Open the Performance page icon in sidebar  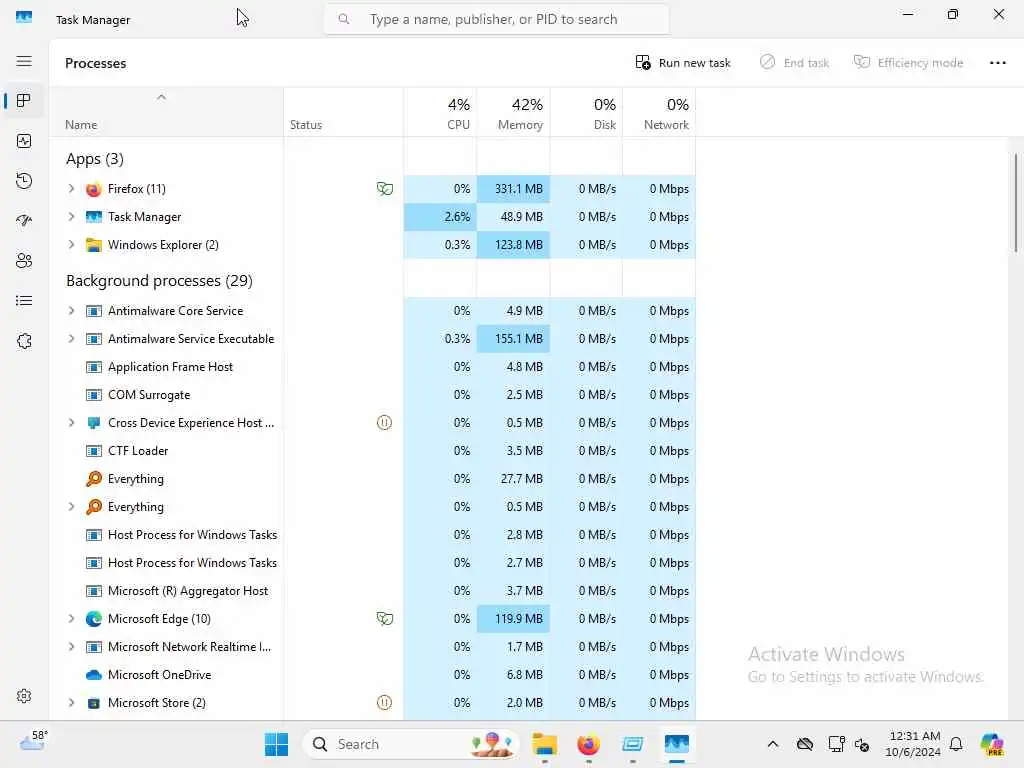[24, 141]
